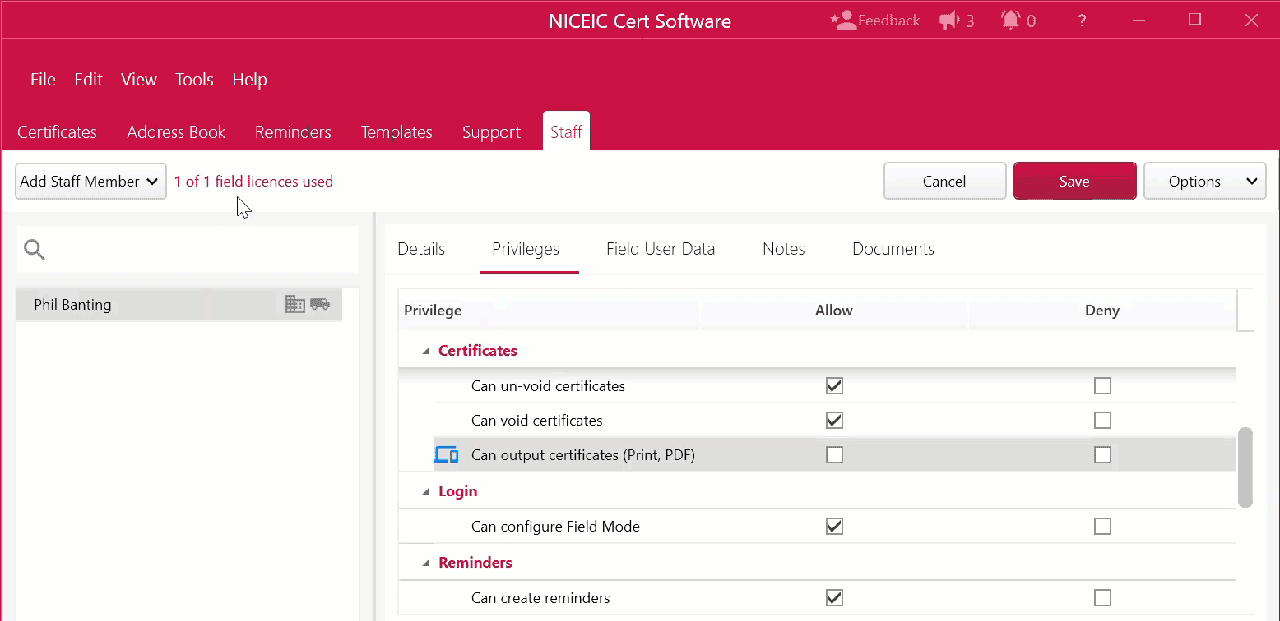Uncheck Allow for Can create reminders
Viewport: 1280px width, 621px height.
point(834,598)
